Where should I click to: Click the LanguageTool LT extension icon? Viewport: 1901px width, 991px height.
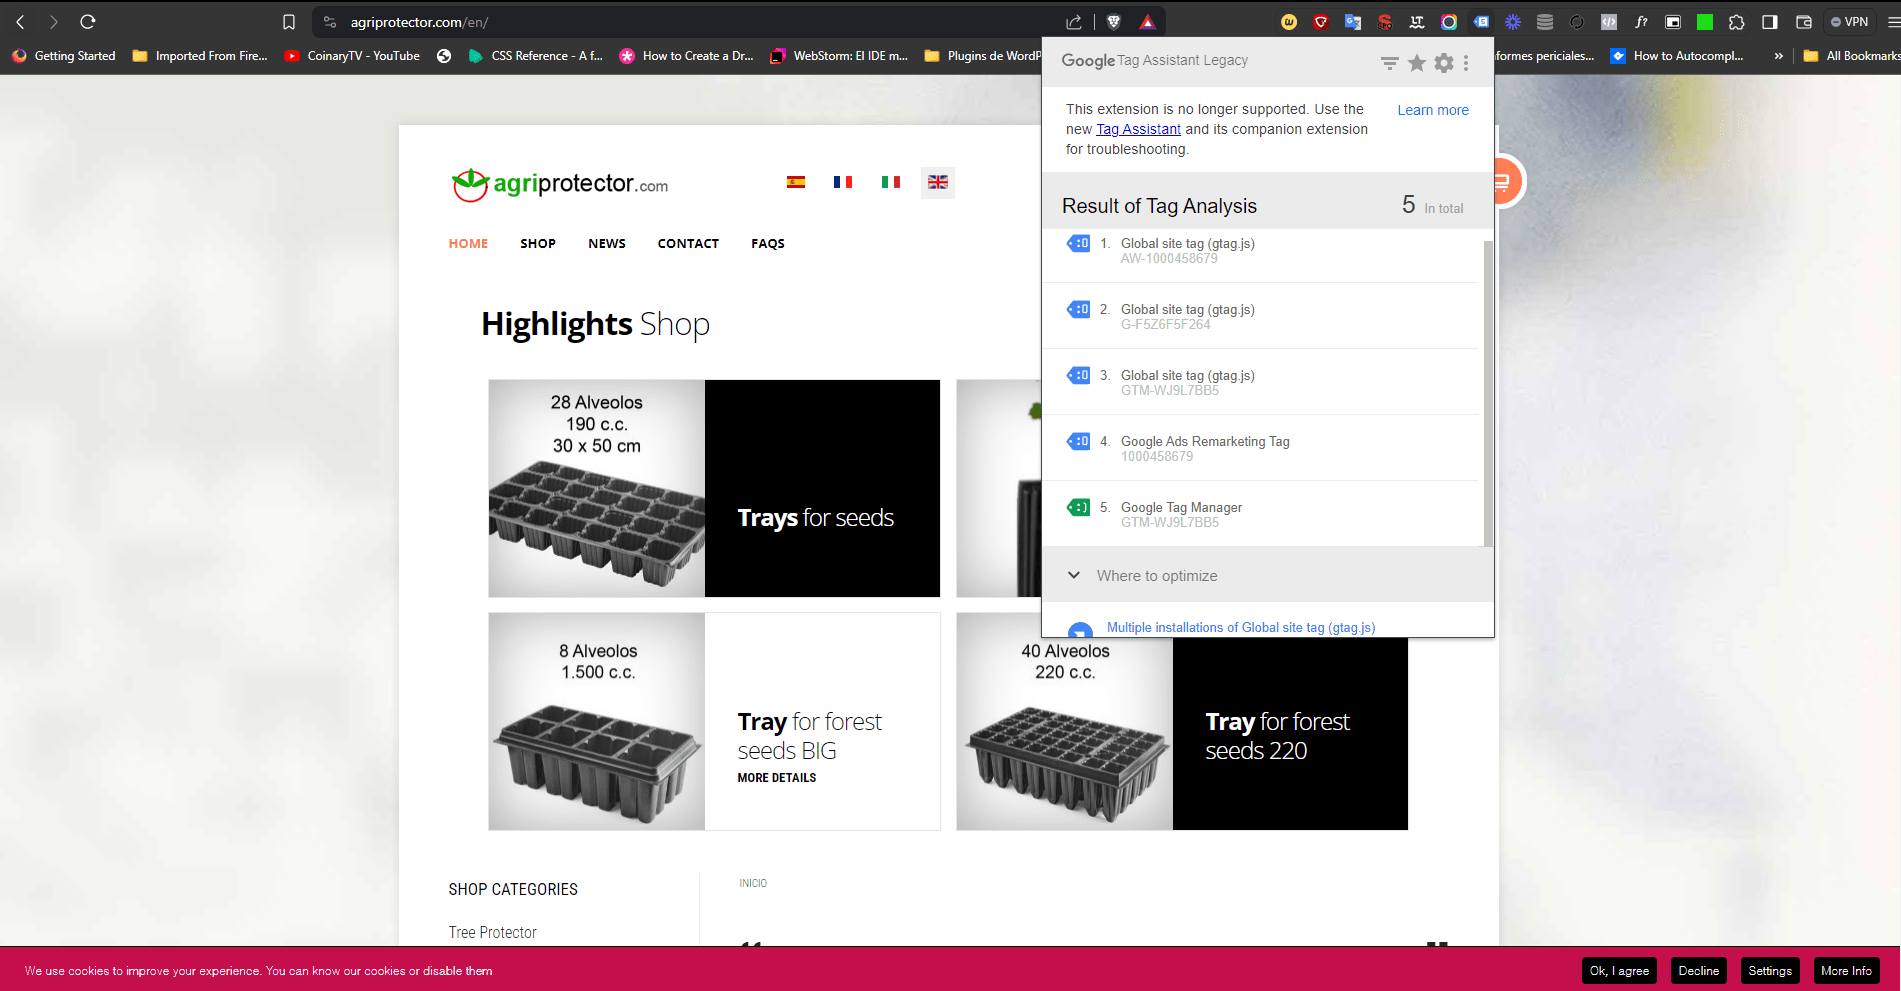coord(1417,22)
